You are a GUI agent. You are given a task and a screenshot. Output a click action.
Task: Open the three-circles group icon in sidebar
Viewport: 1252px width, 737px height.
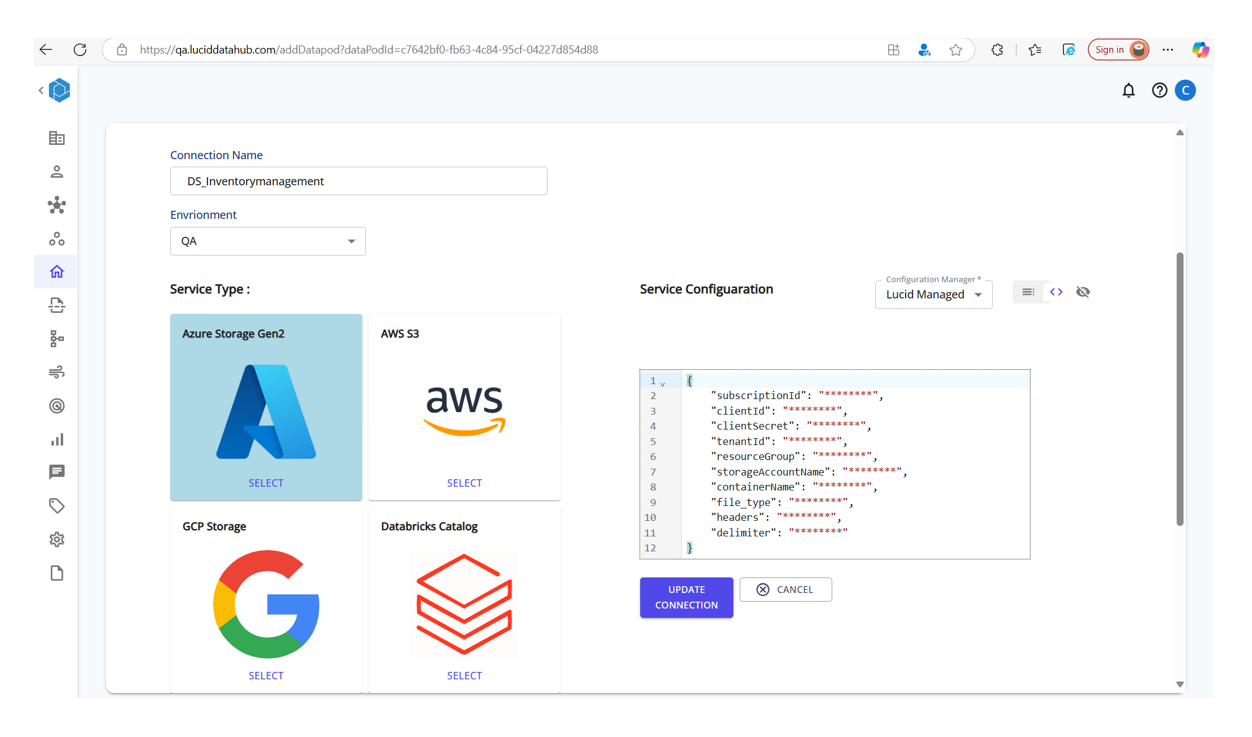click(57, 239)
